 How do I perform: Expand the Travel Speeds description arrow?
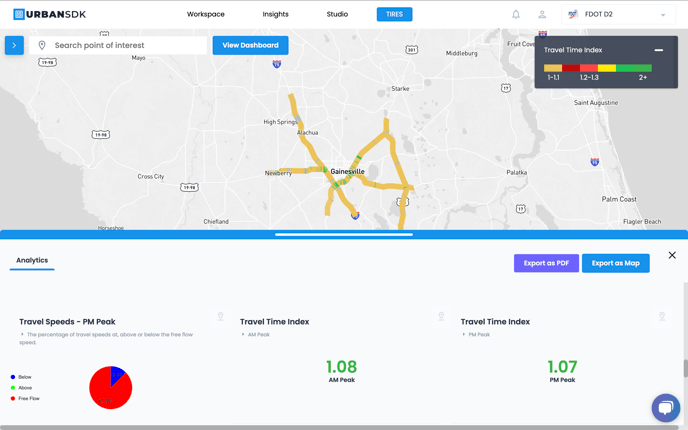(x=22, y=334)
